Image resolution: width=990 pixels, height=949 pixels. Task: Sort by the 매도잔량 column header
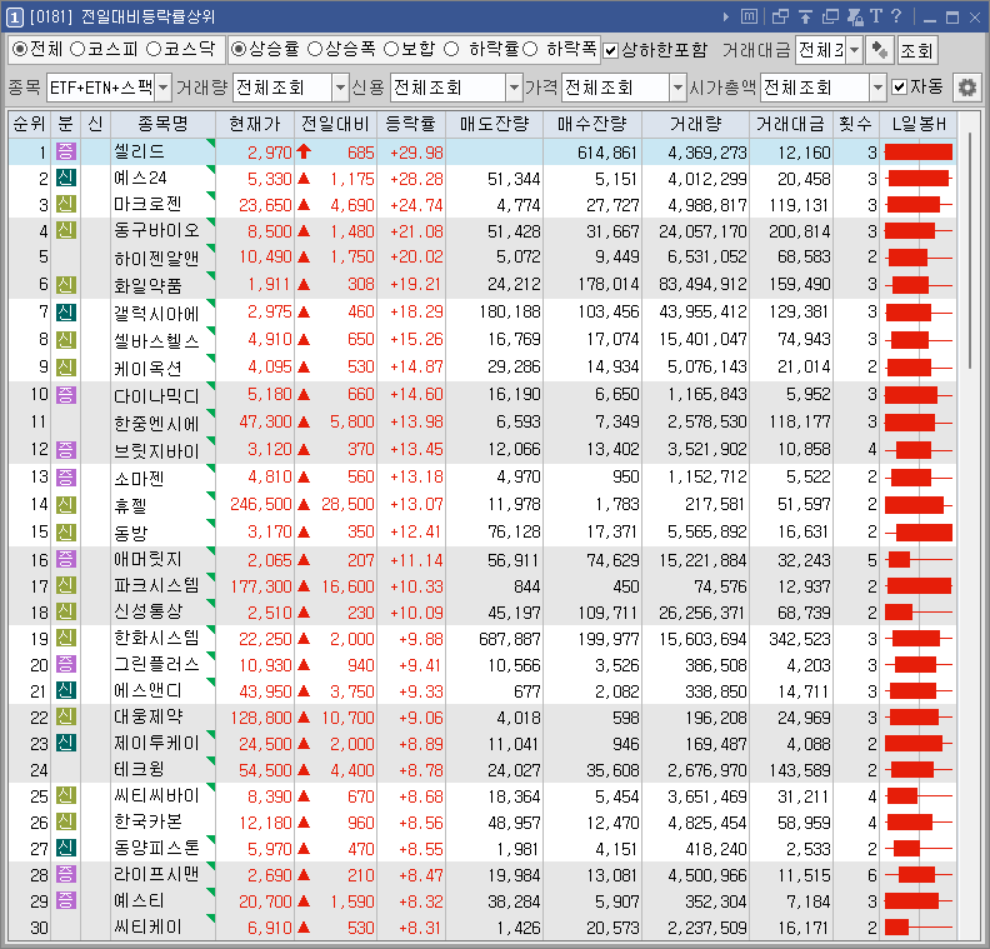494,124
